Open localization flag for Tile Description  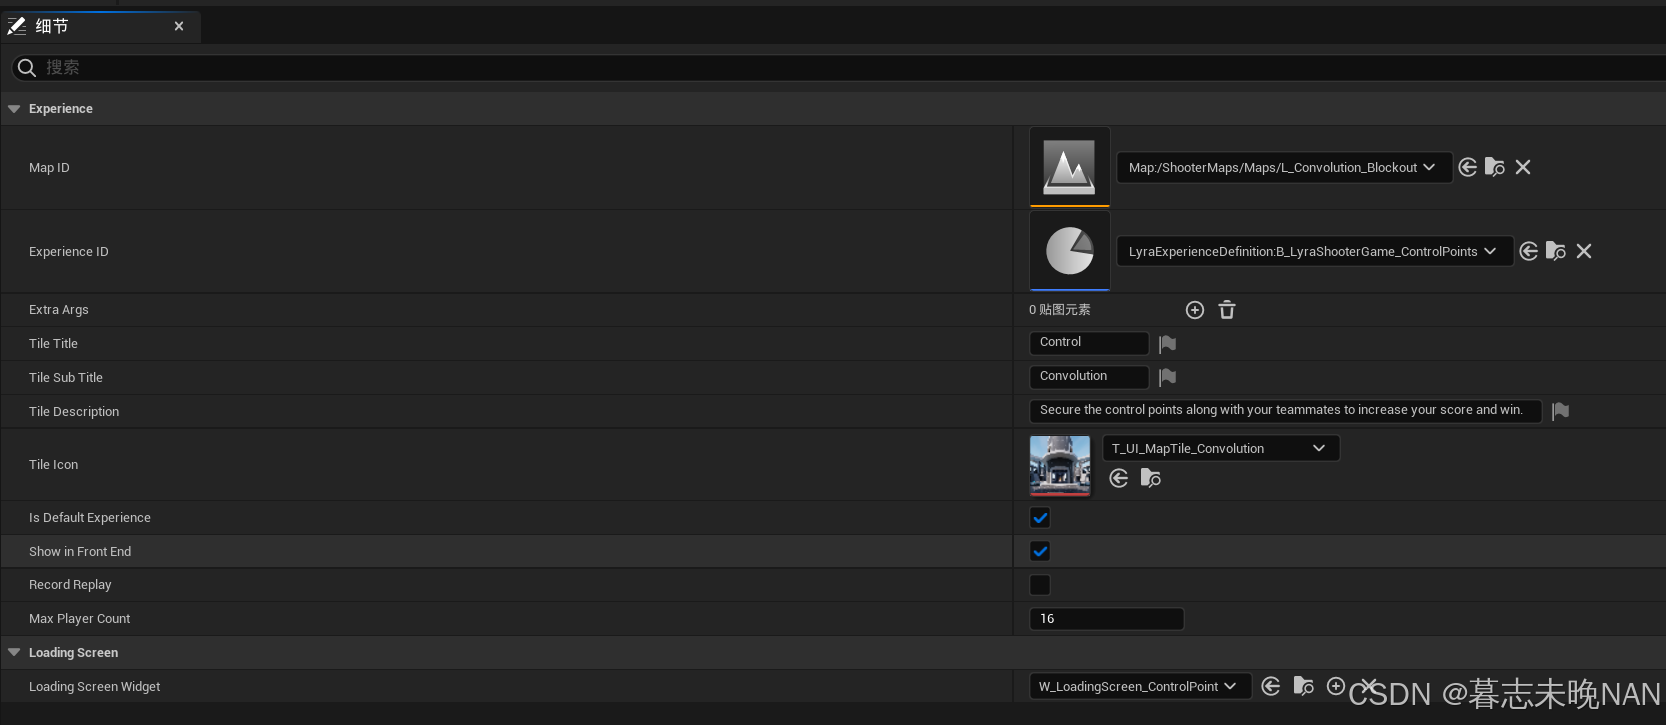tap(1560, 411)
